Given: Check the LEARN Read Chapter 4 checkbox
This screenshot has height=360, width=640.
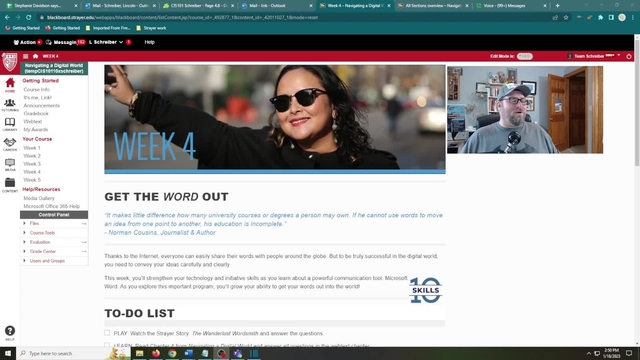Looking at the screenshot, I should point(107,345).
